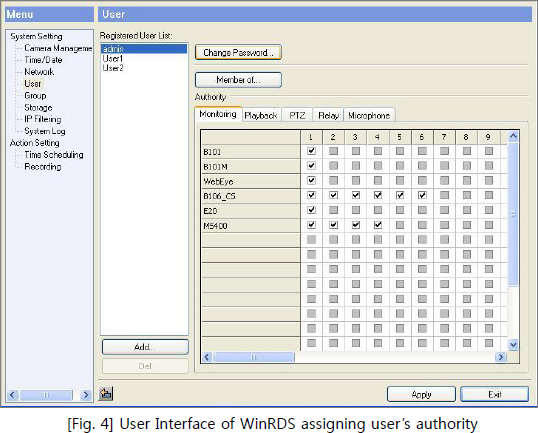Viewport: 538px width, 433px height.
Task: Switch to the Relay tab
Action: point(328,115)
